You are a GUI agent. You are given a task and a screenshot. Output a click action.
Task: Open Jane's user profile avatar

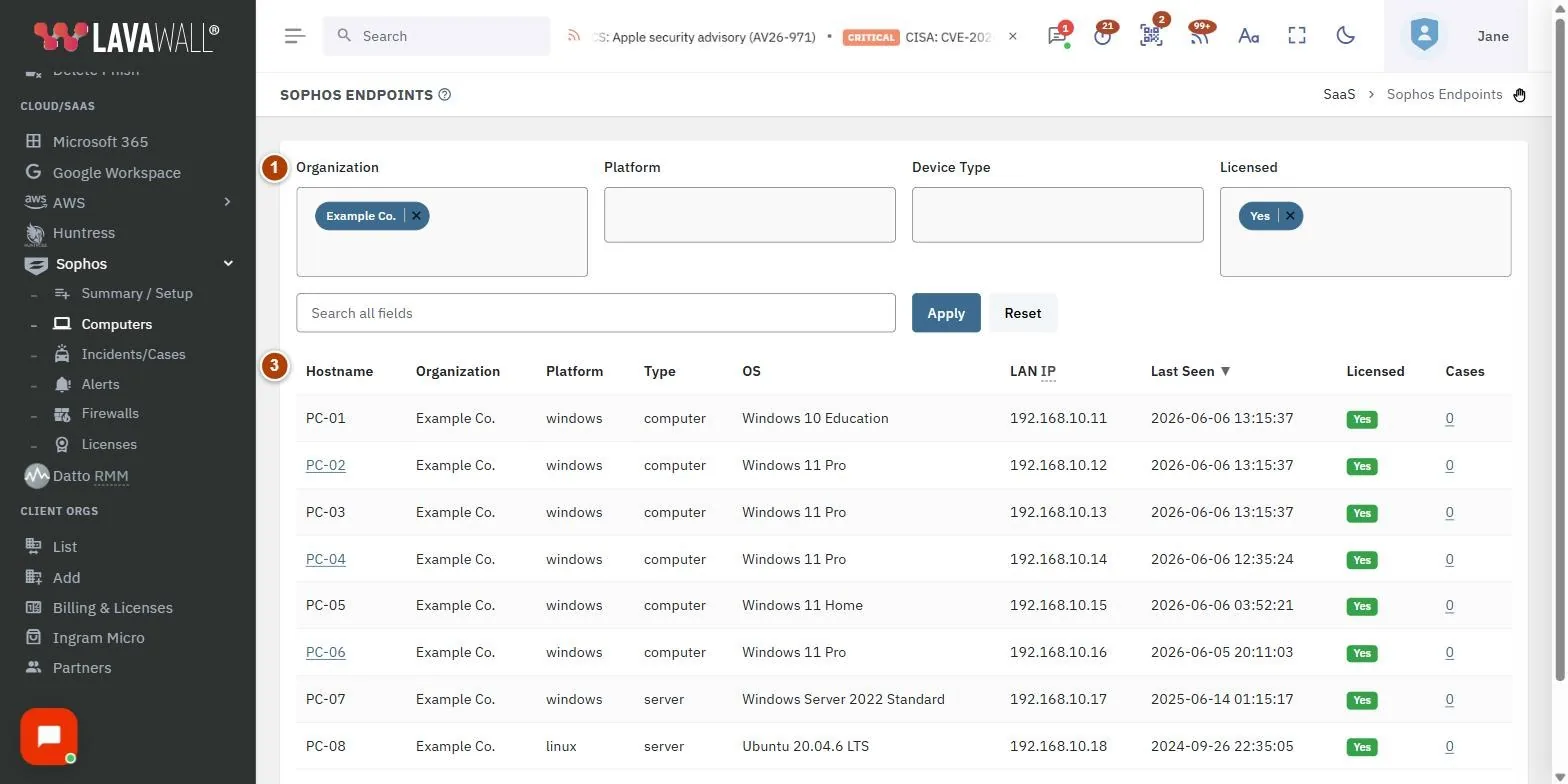[1424, 36]
